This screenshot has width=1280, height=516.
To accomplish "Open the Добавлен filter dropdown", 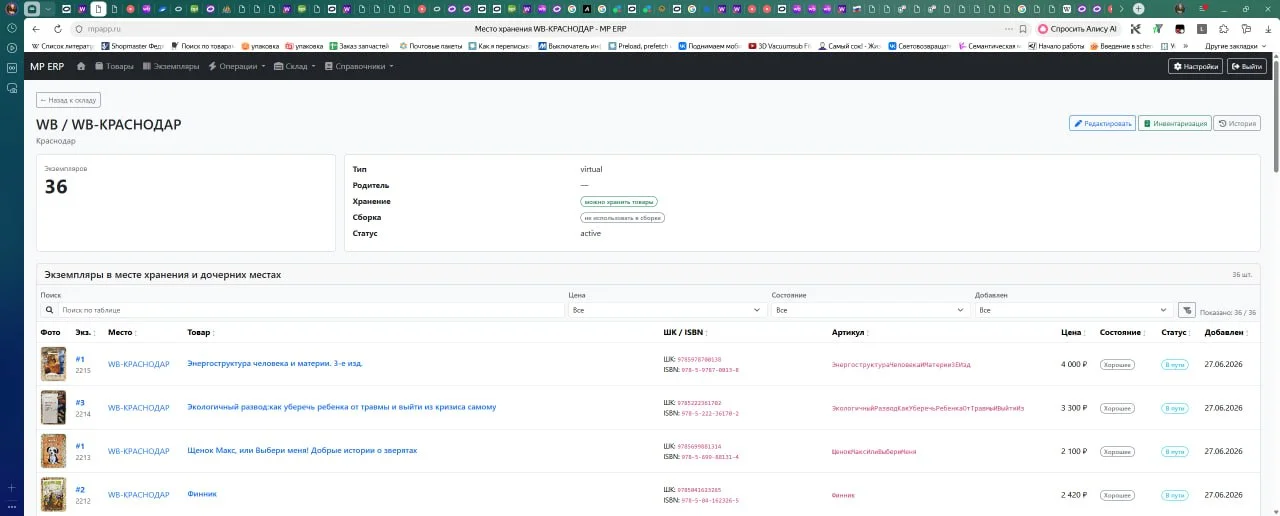I will (x=1073, y=310).
